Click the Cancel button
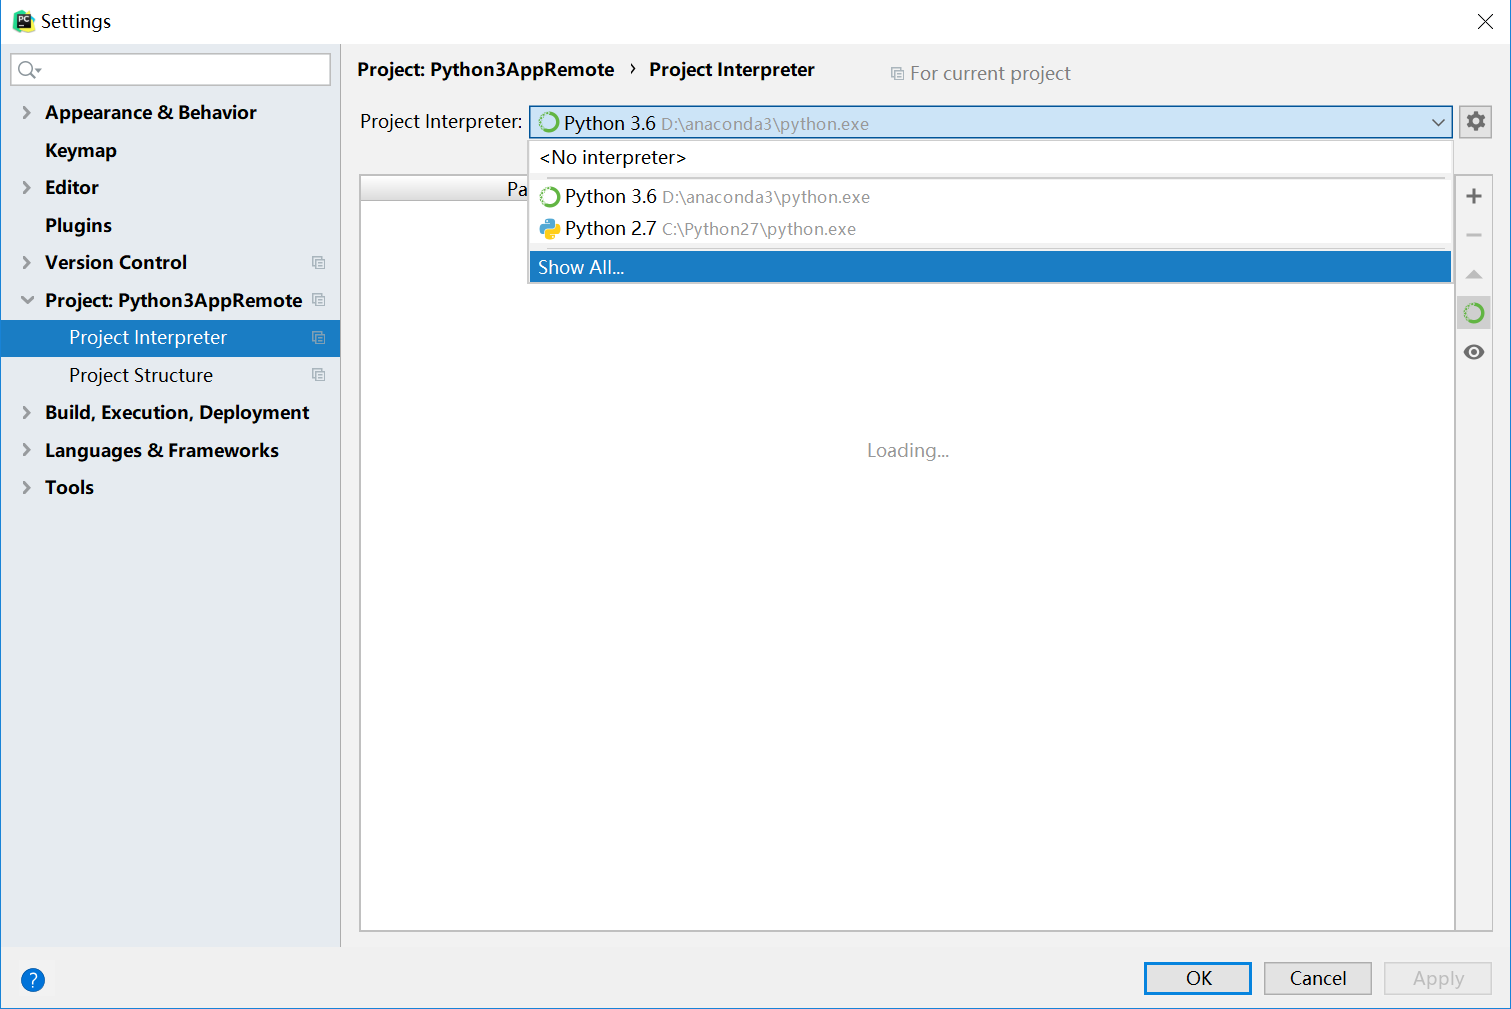The height and width of the screenshot is (1009, 1511). coord(1318,978)
